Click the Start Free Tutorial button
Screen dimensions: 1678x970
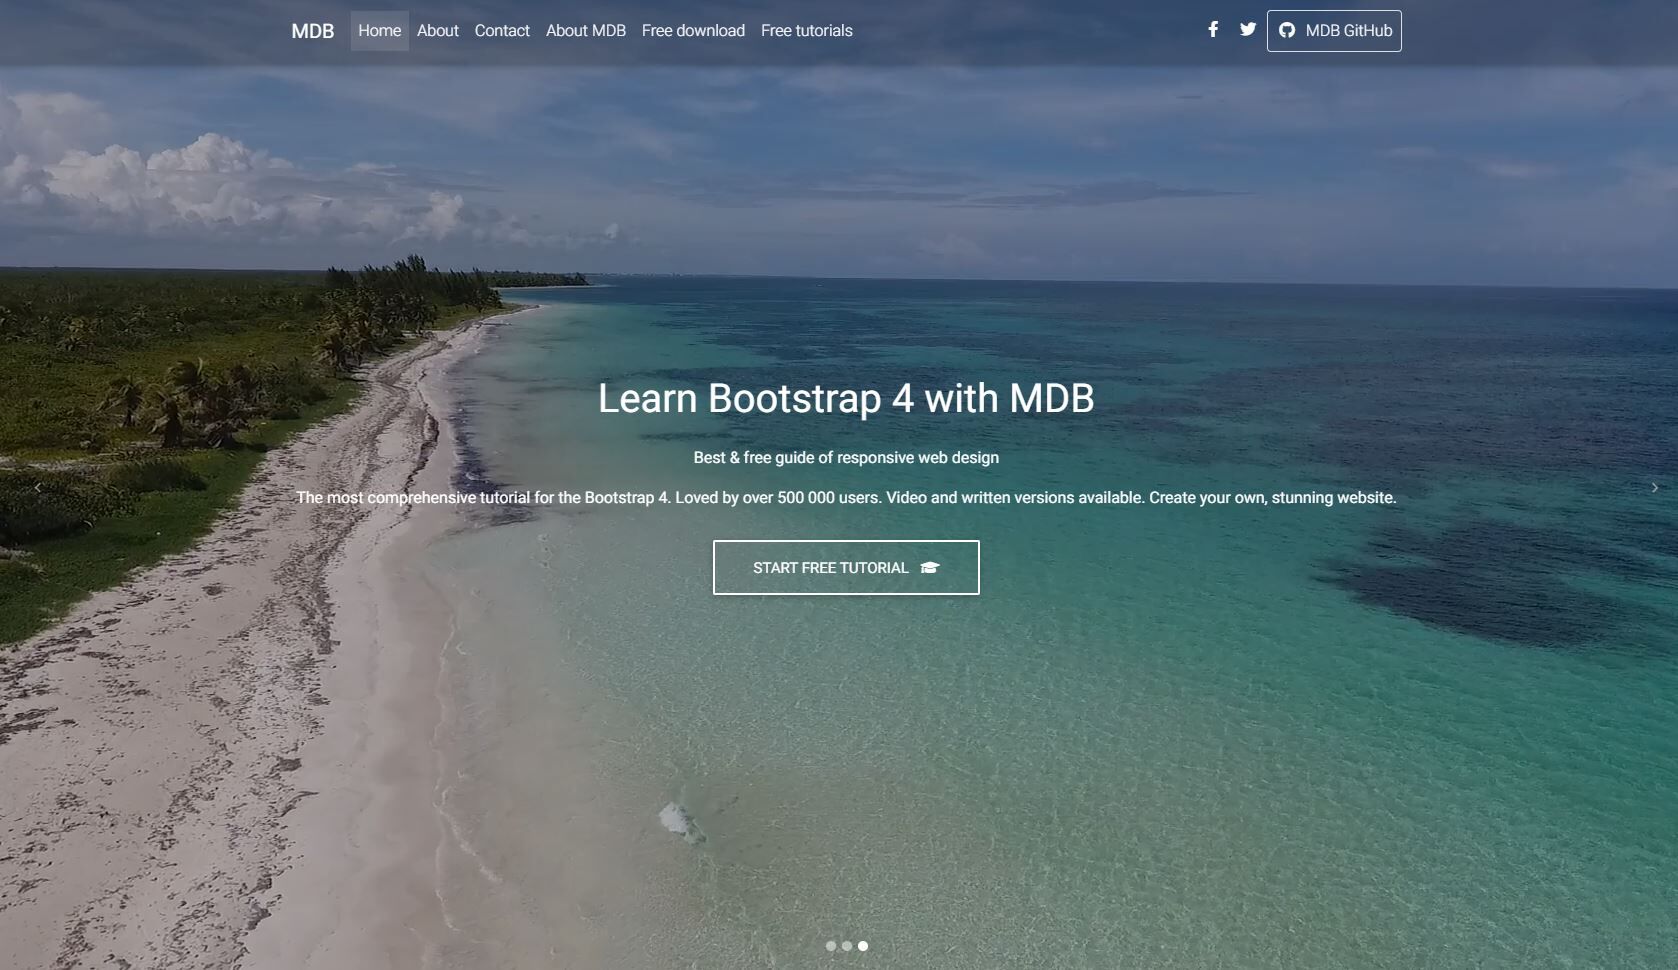point(846,567)
